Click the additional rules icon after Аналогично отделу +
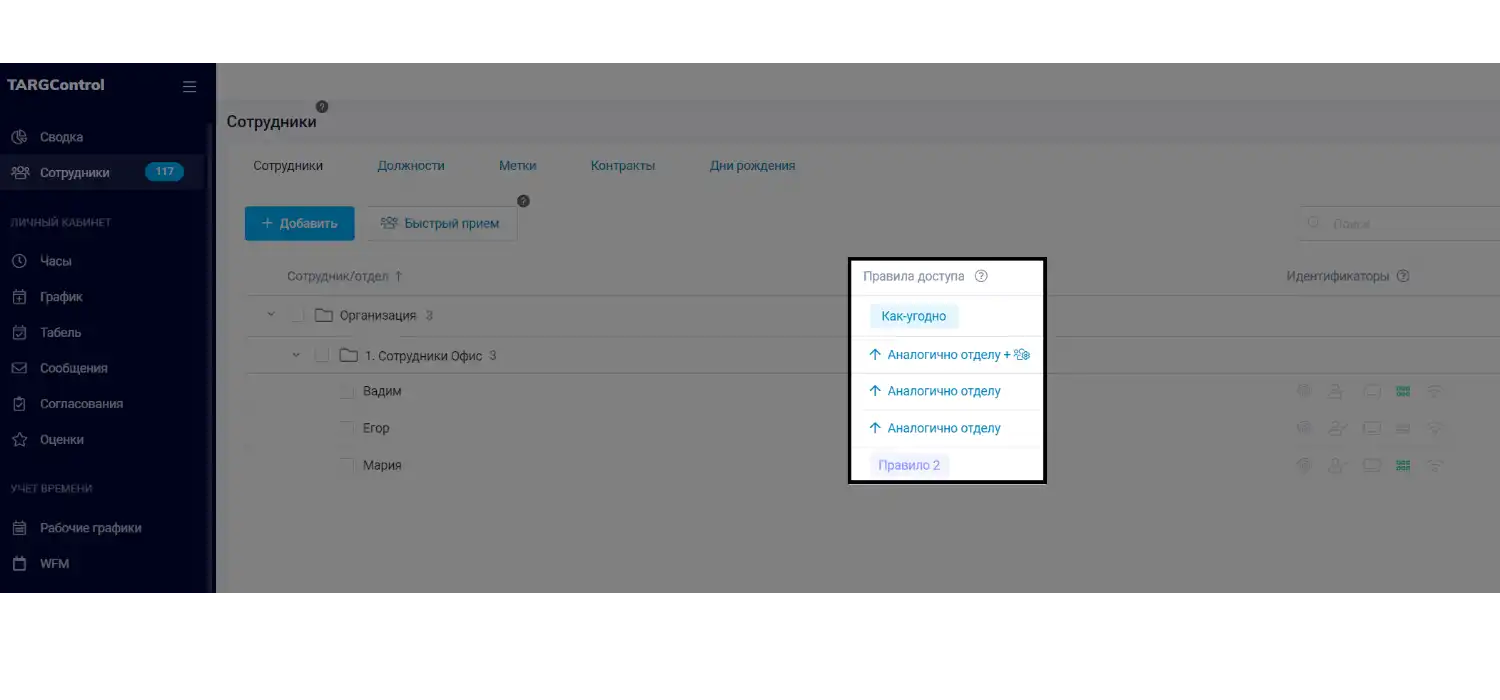 [1022, 355]
